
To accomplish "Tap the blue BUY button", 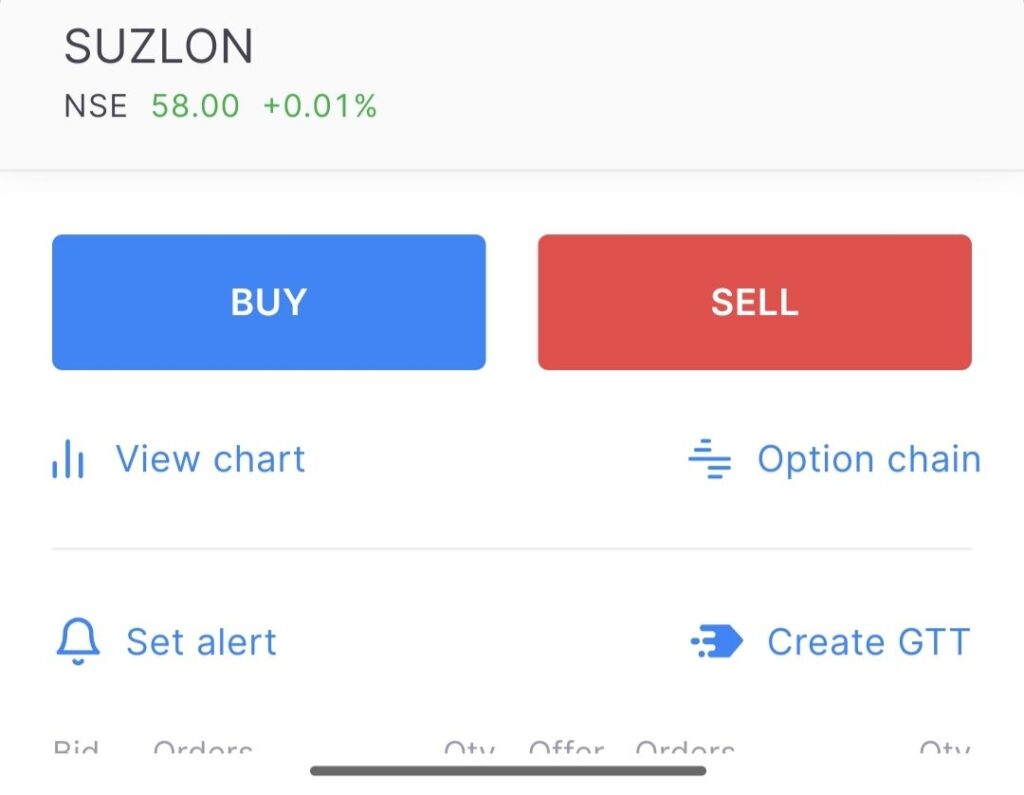I will [269, 302].
